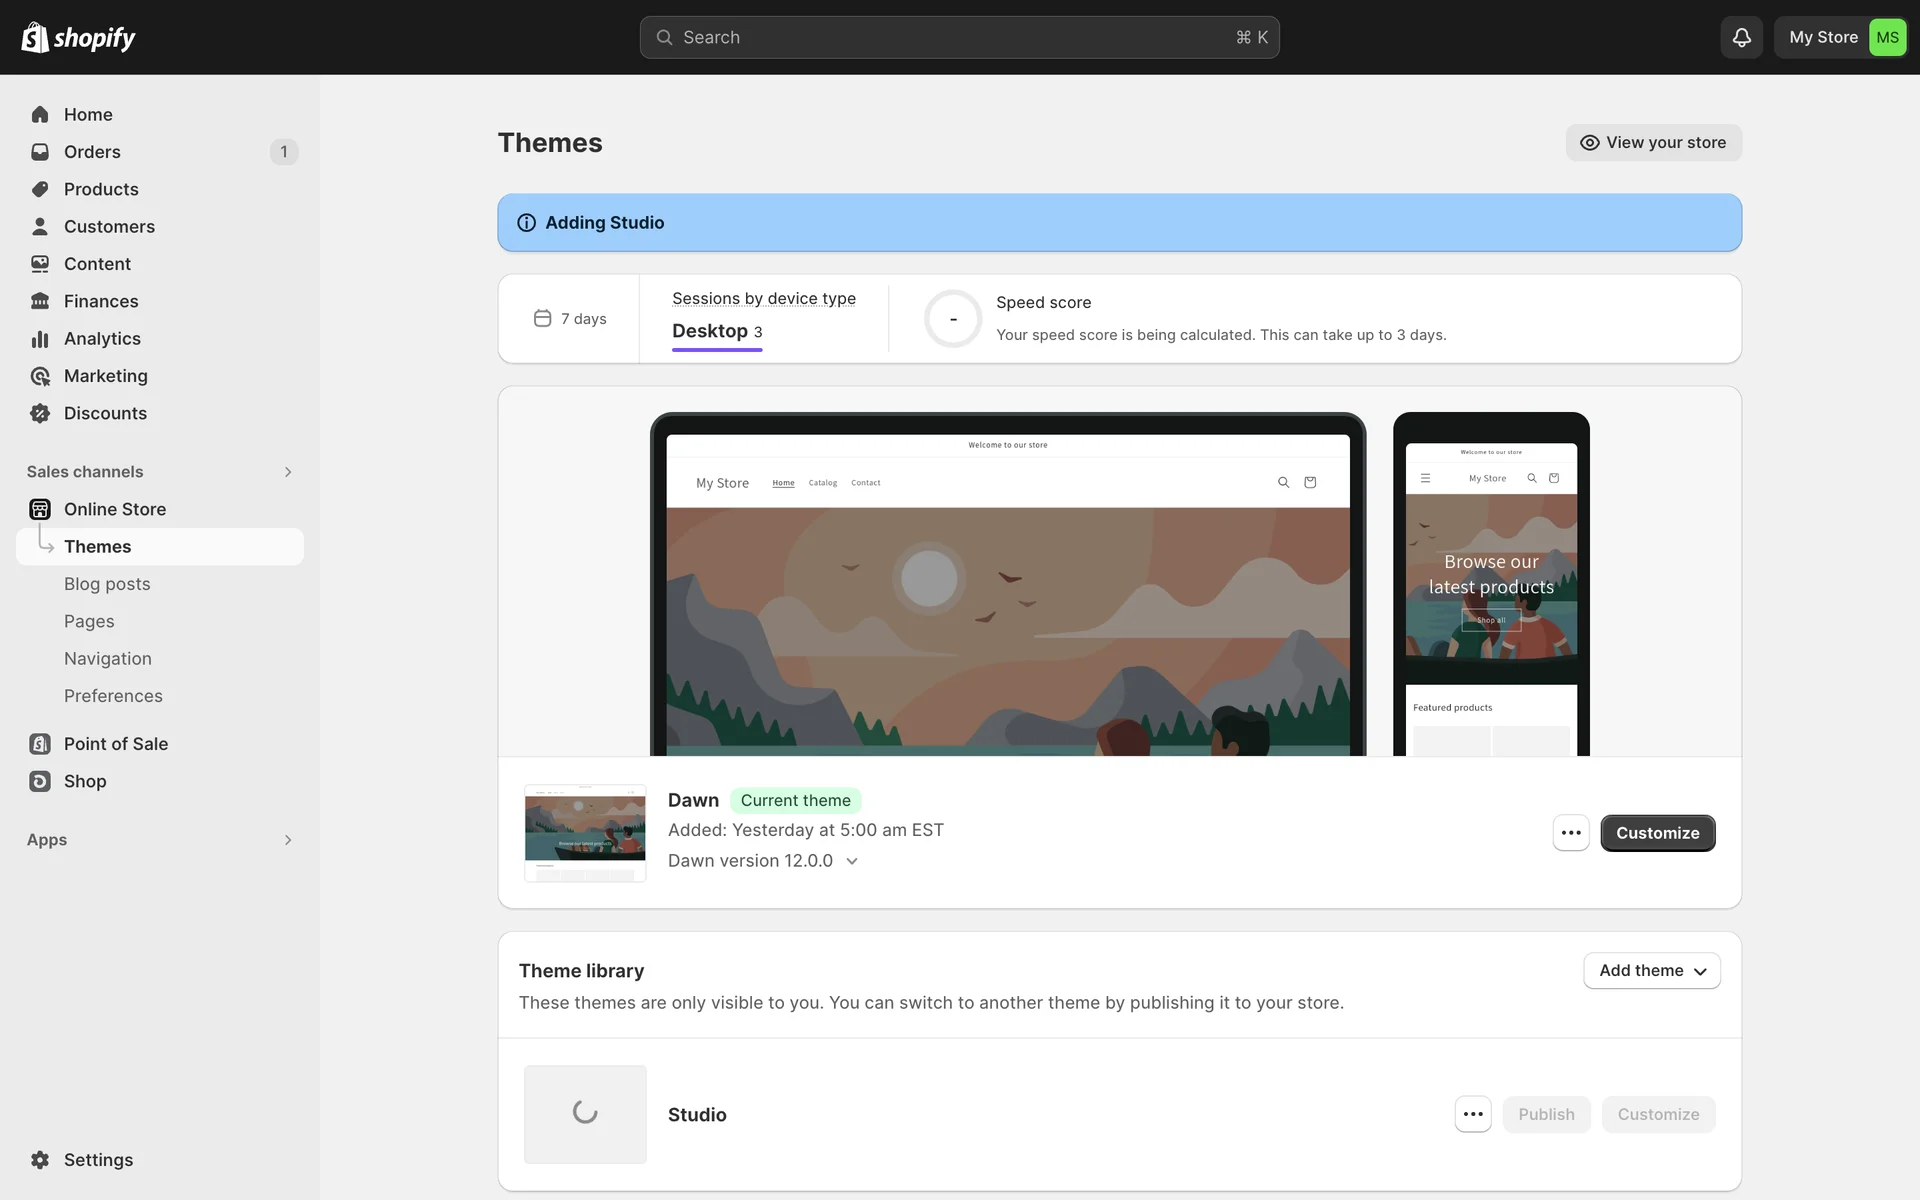Expand the Sales channels section
The height and width of the screenshot is (1200, 1920).
287,472
